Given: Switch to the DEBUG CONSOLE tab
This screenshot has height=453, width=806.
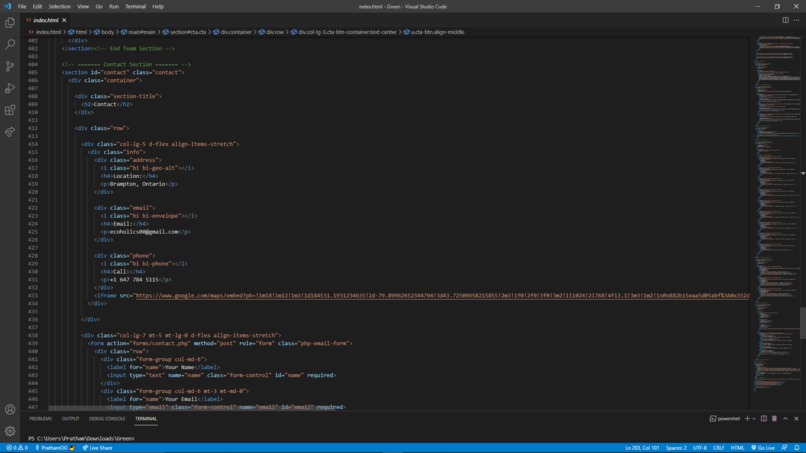Looking at the screenshot, I should click(x=107, y=419).
